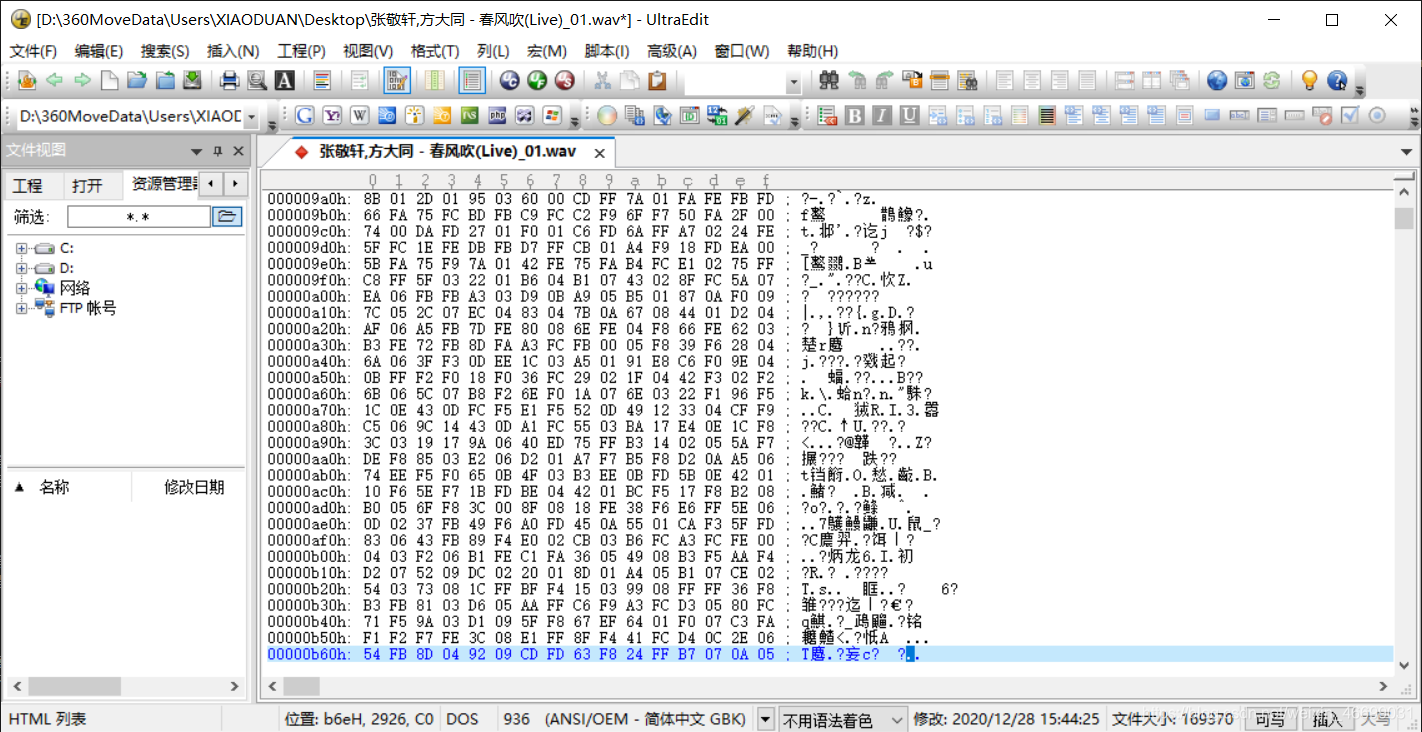Open the 搜索(S) menu
The image size is (1422, 732).
(x=165, y=51)
